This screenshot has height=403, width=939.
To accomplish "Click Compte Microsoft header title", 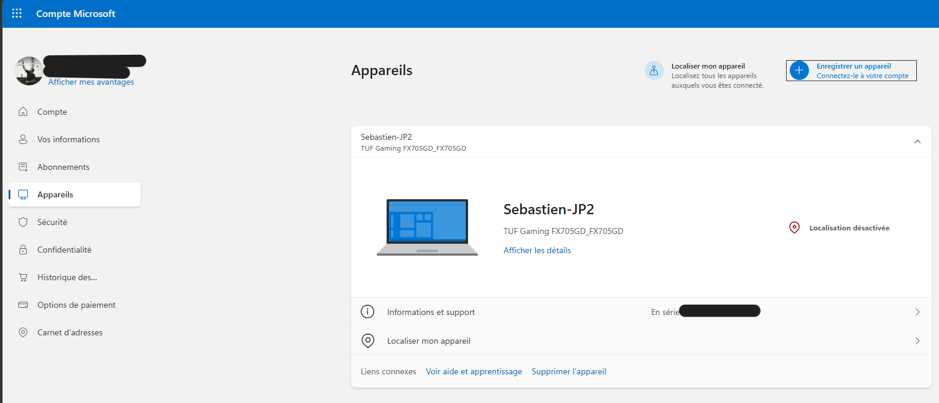I will click(x=75, y=14).
